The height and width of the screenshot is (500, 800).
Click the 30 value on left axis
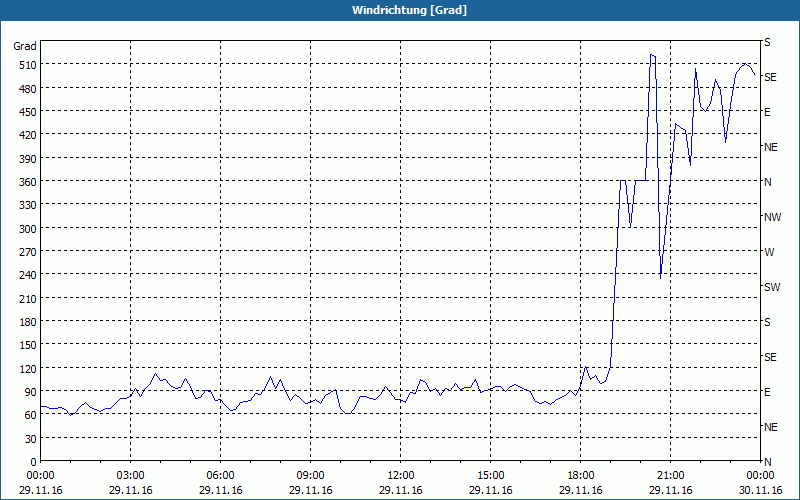(31, 439)
